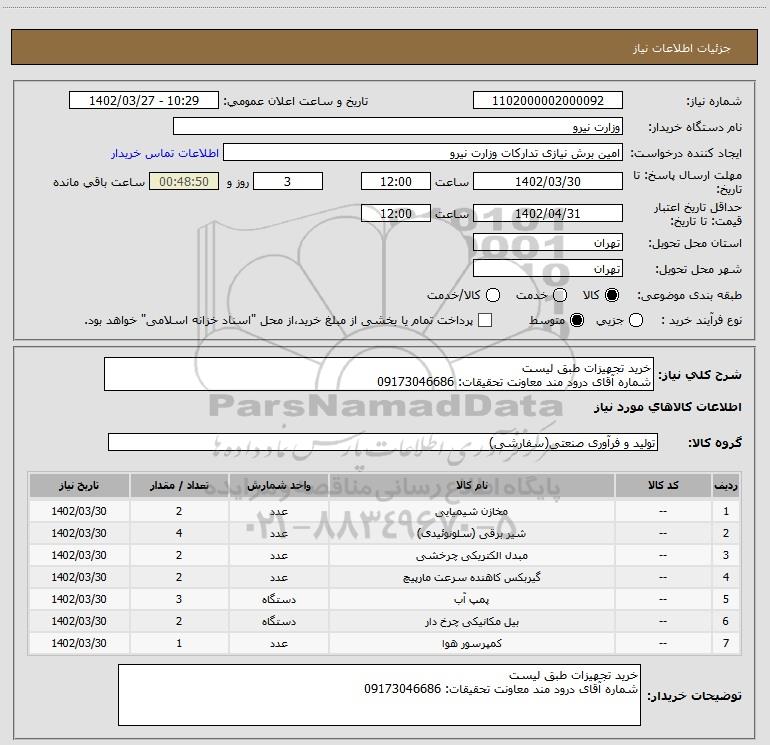Click the countdown timer 00:48:50
Screen dimensions: 770x745
click(184, 181)
